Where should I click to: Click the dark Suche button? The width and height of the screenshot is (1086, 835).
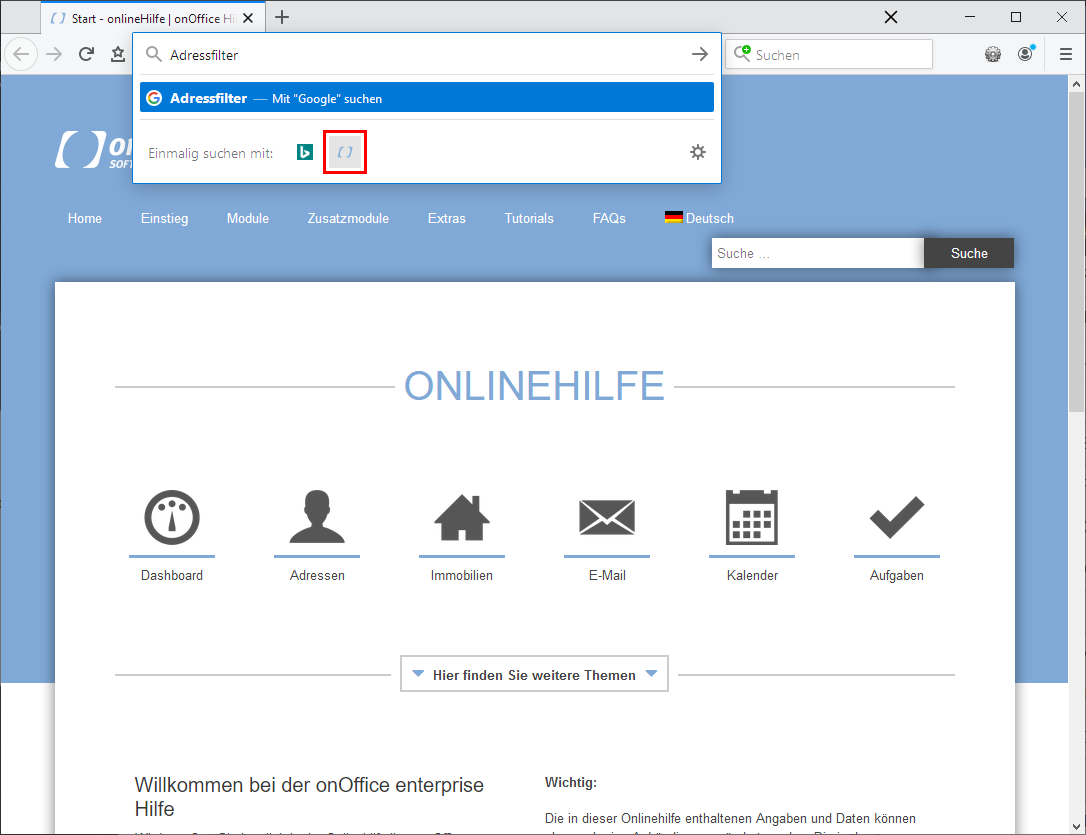[969, 253]
